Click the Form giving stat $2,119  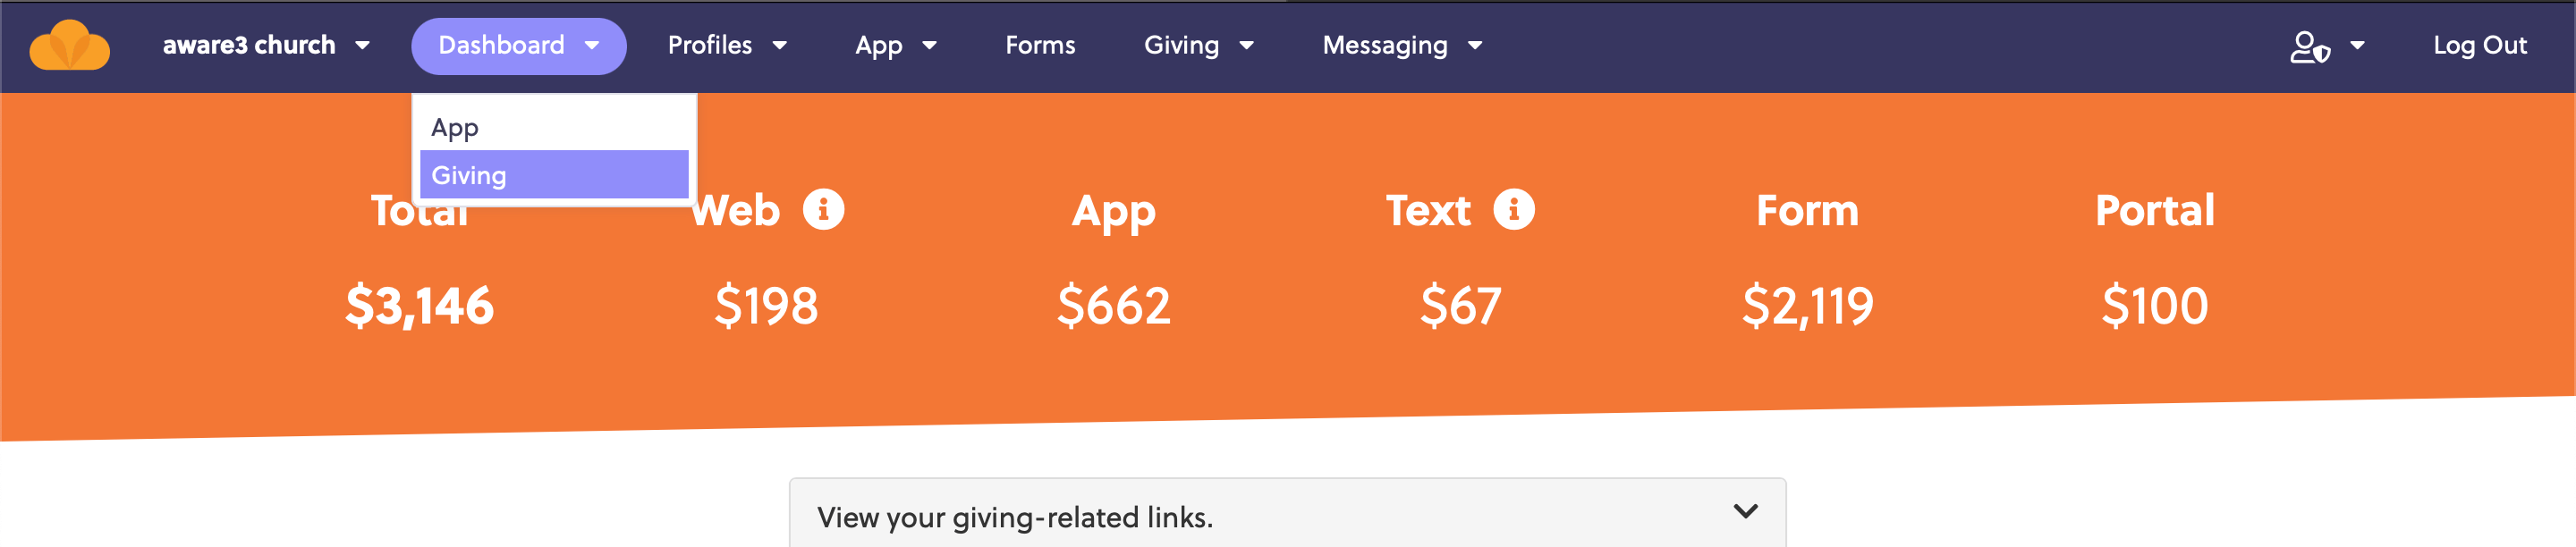(x=1808, y=307)
